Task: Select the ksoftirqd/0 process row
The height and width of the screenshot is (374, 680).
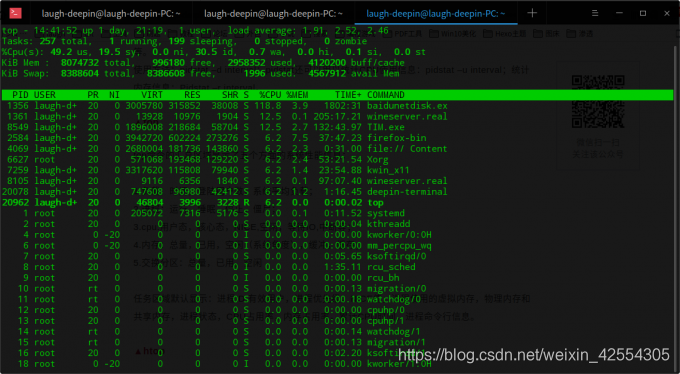Action: click(x=337, y=256)
